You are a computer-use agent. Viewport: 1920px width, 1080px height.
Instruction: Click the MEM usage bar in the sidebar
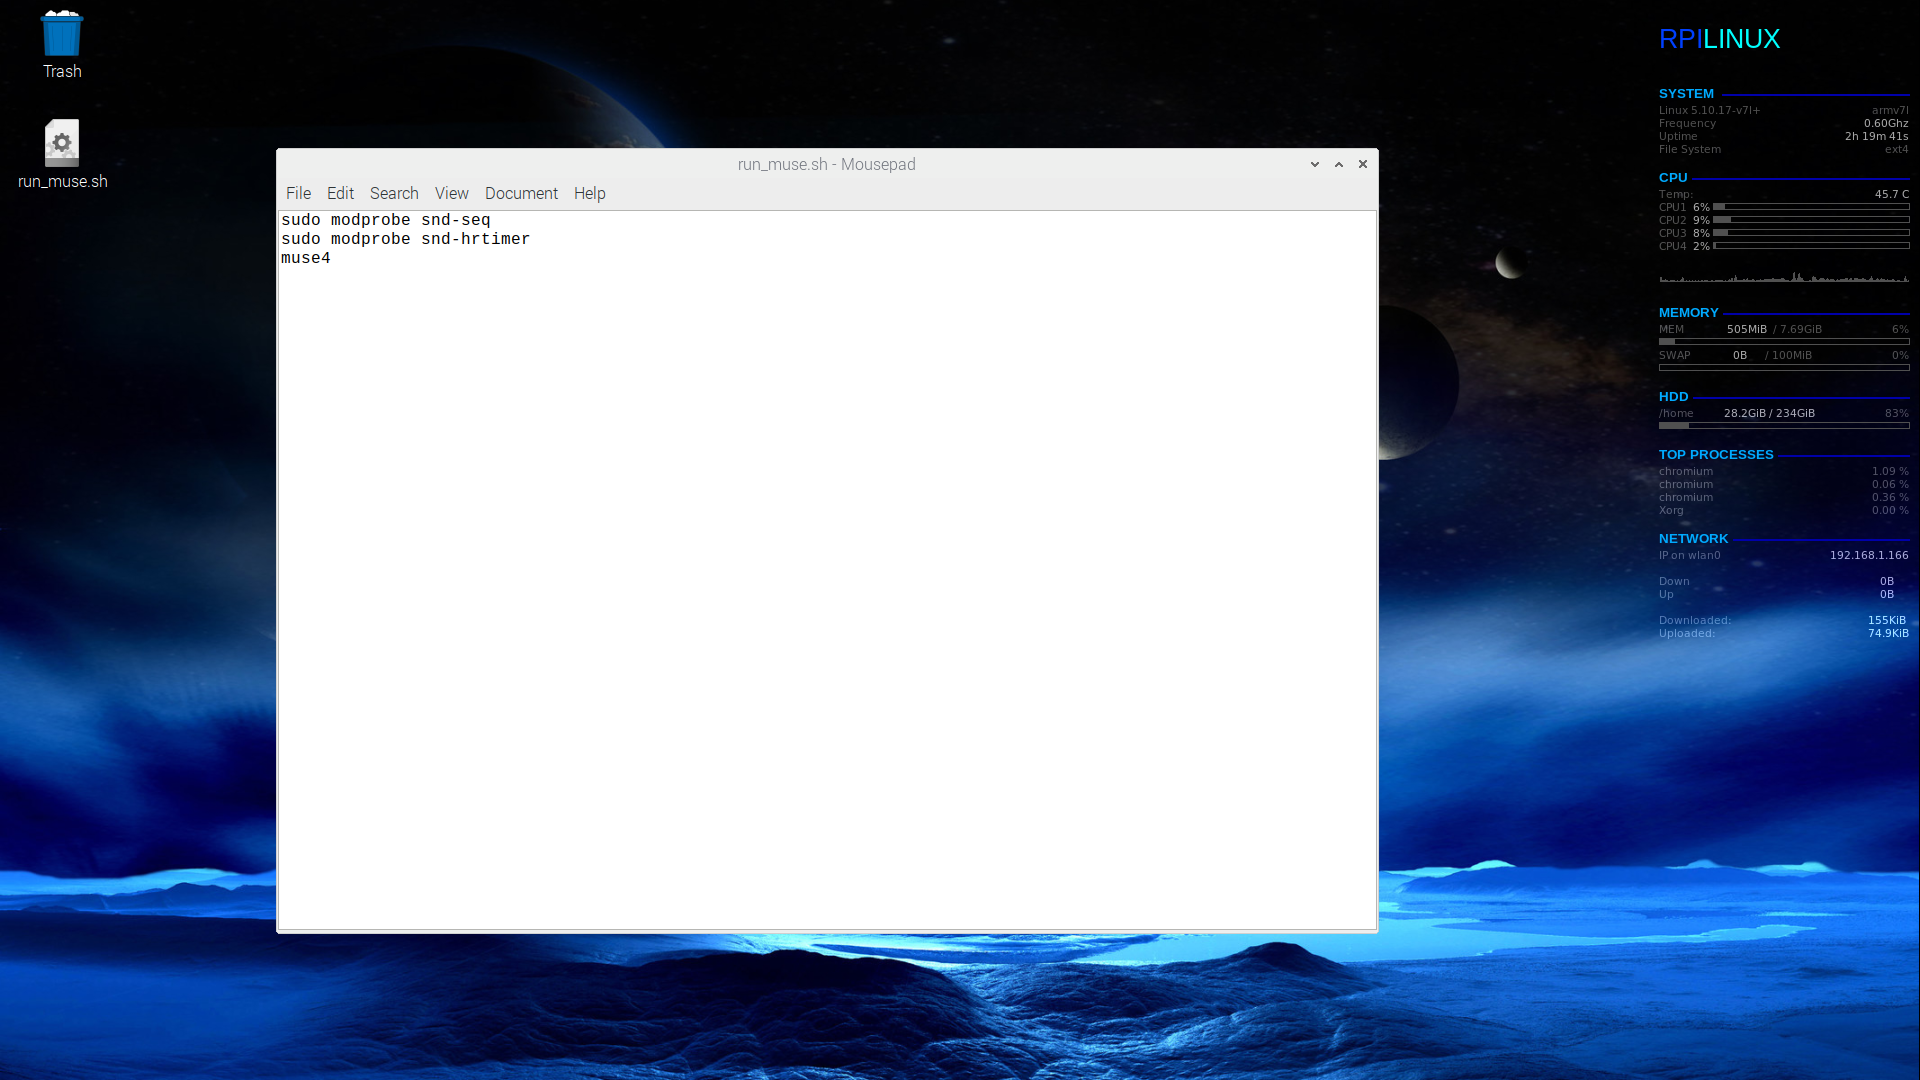click(1784, 341)
